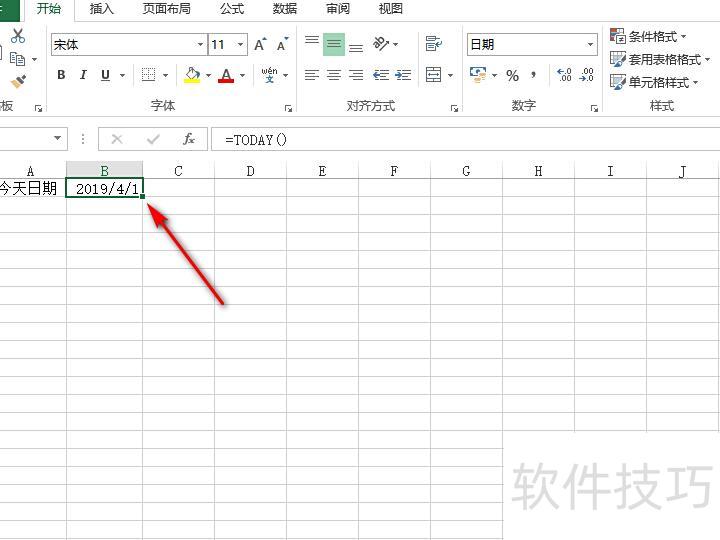Viewport: 720px width, 540px height.
Task: Decrease indent icon
Action: pyautogui.click(x=381, y=75)
